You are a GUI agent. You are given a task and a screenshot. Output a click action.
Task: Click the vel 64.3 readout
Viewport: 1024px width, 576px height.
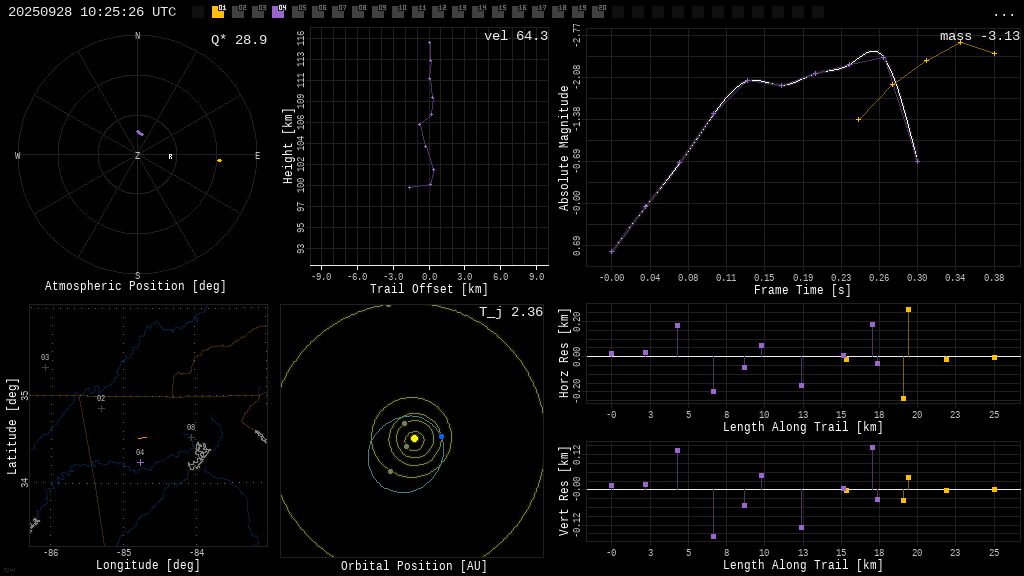pyautogui.click(x=515, y=36)
